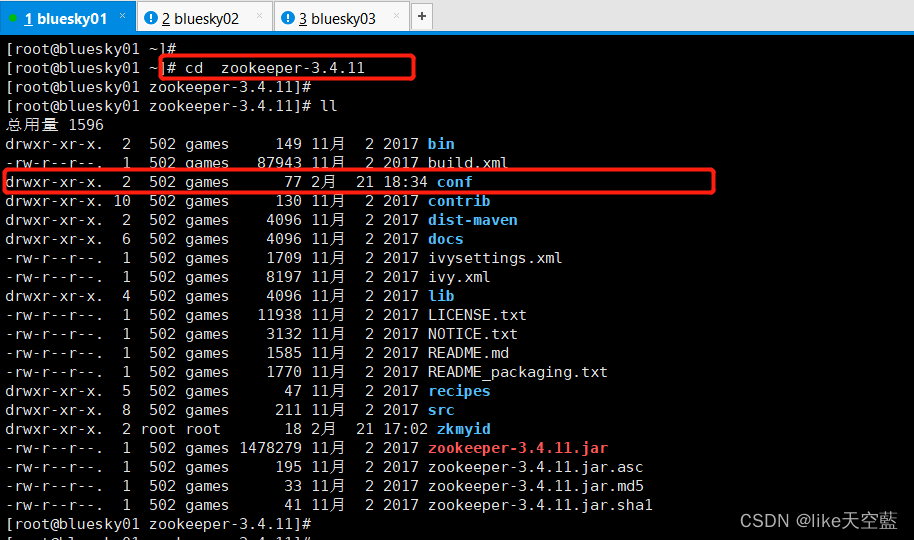Click the 'cd zookeeper-3.4.11' command text
Screen dimensions: 914x540
275,68
